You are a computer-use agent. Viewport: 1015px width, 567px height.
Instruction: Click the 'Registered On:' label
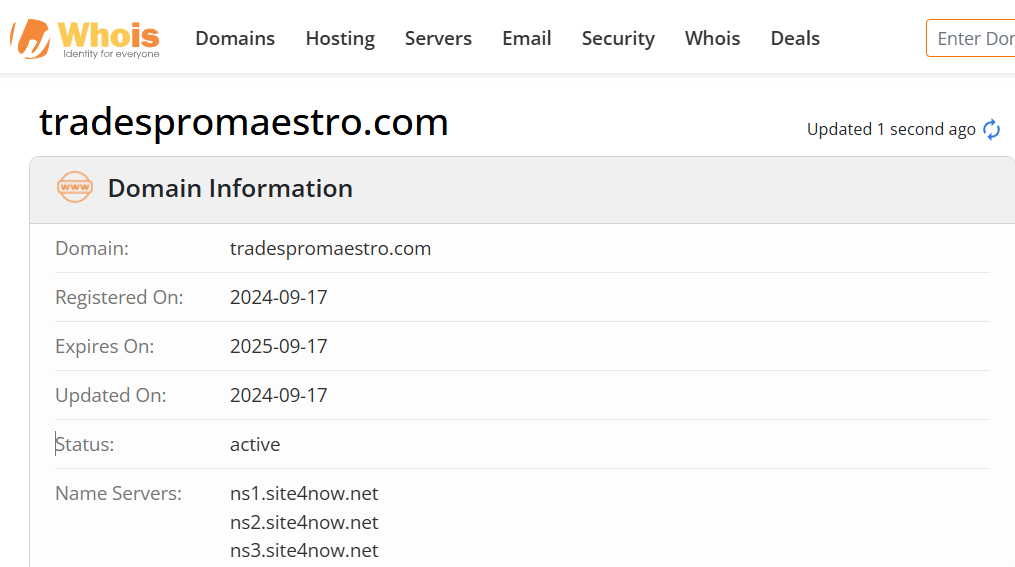coord(119,297)
